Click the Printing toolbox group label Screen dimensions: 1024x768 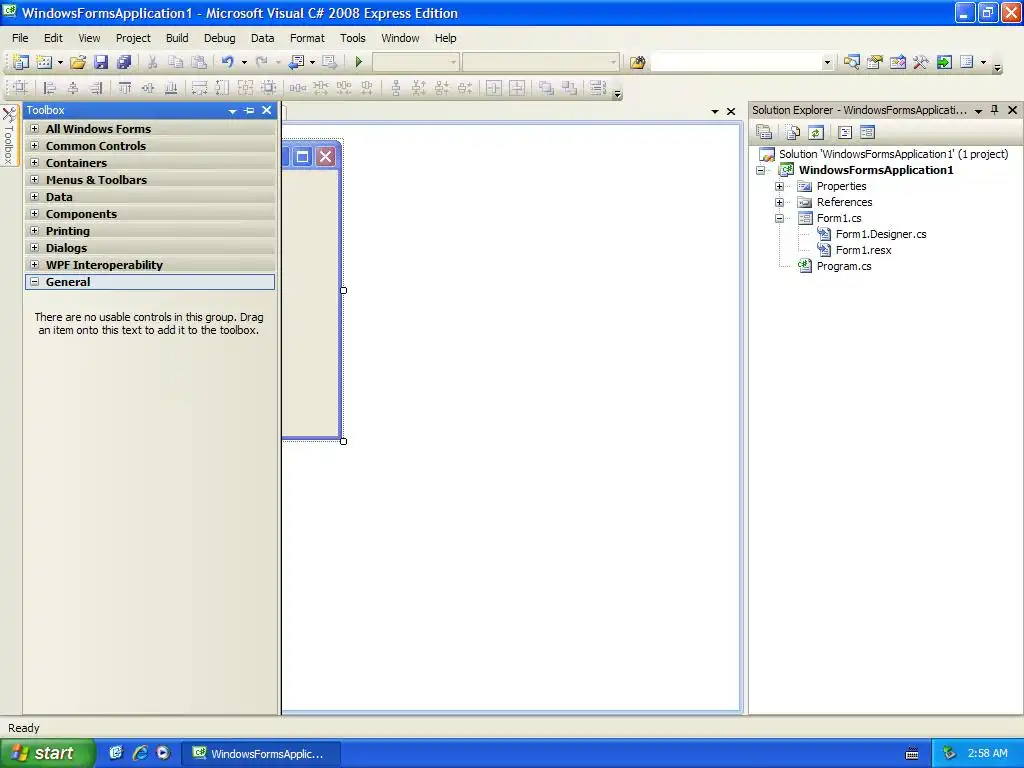[68, 231]
